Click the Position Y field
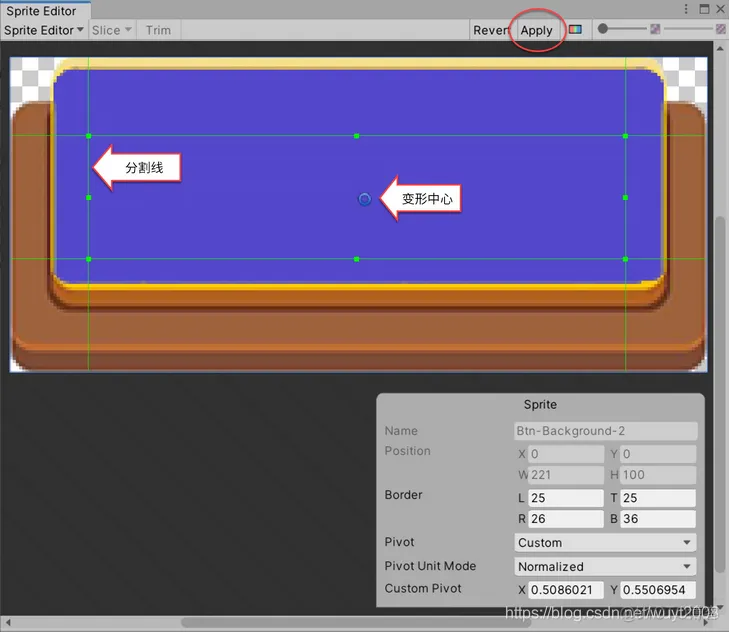The height and width of the screenshot is (632, 729). (x=658, y=454)
